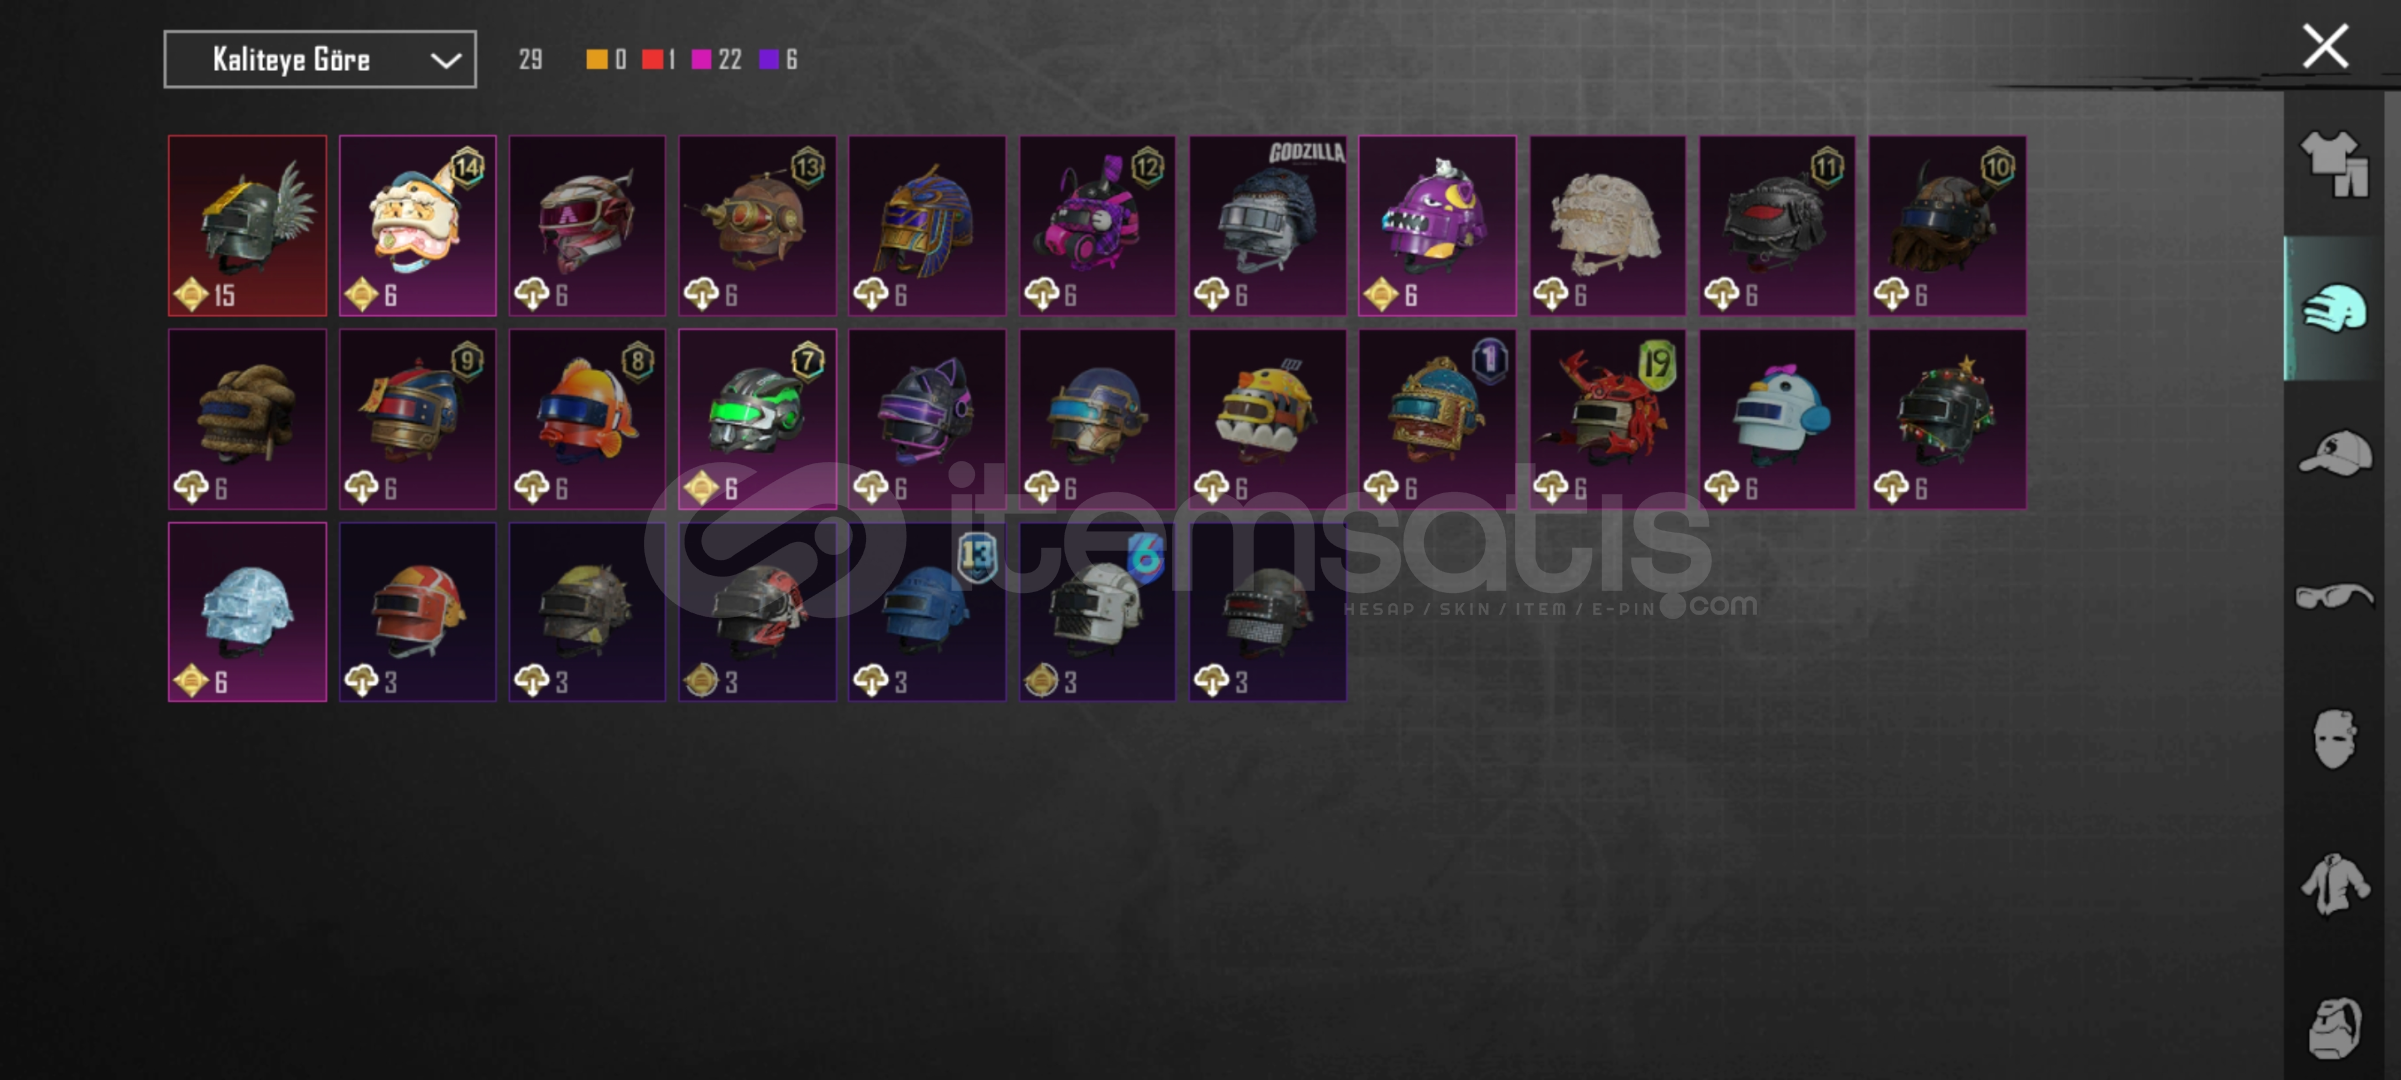This screenshot has height=1080, width=2401.
Task: Click the dropdown chevron arrow beside Kaliteye Göre
Action: click(x=445, y=61)
